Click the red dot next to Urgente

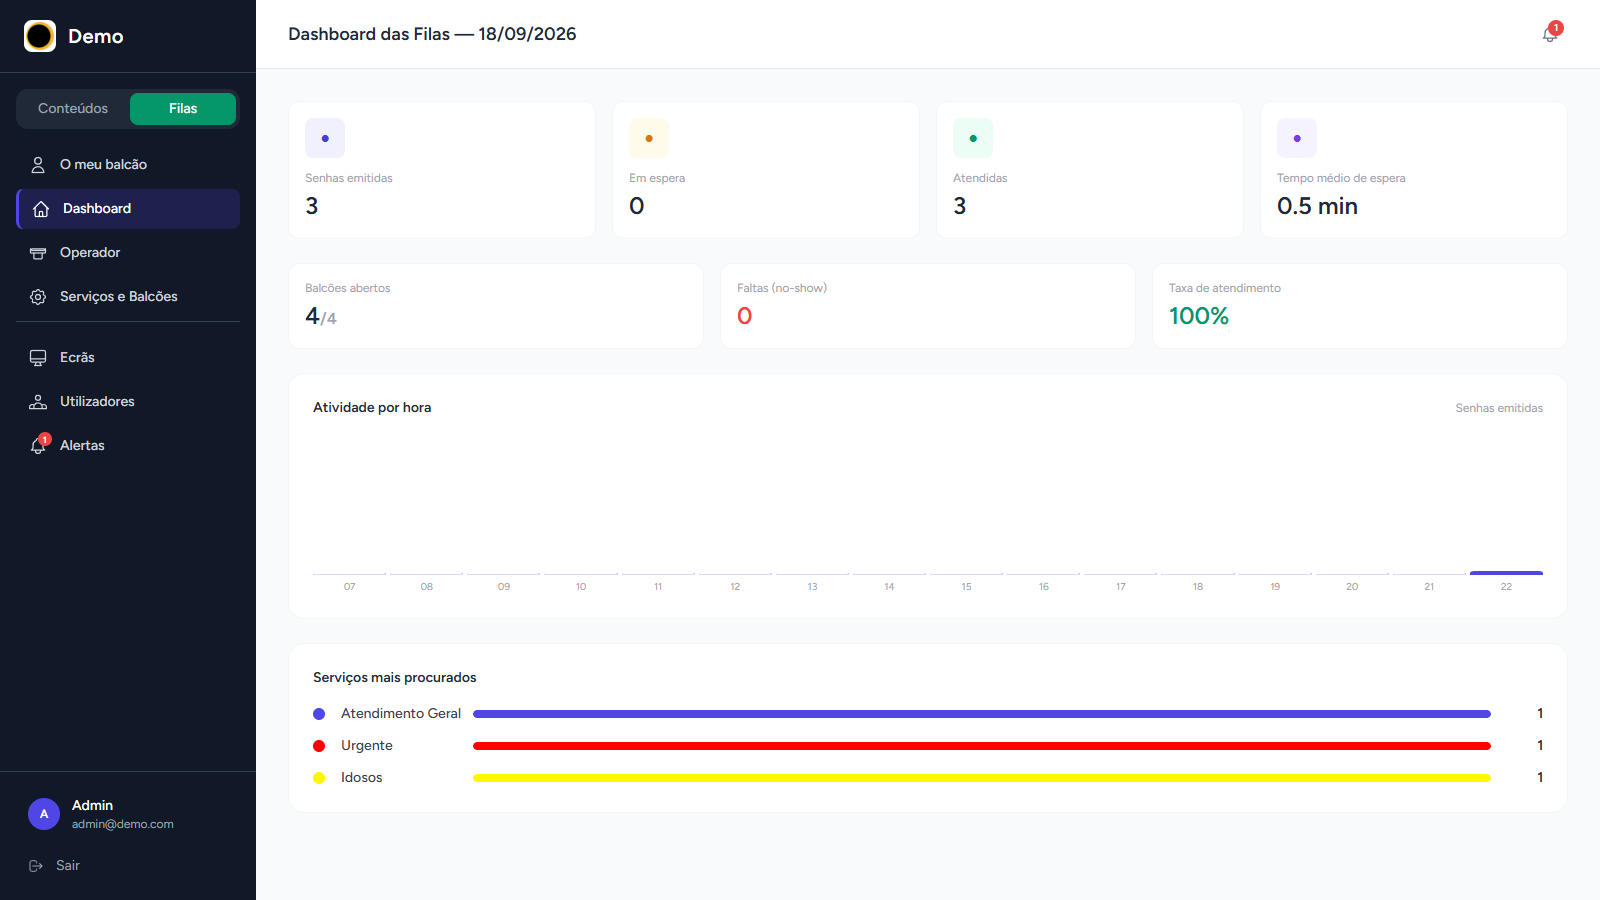pyautogui.click(x=319, y=746)
